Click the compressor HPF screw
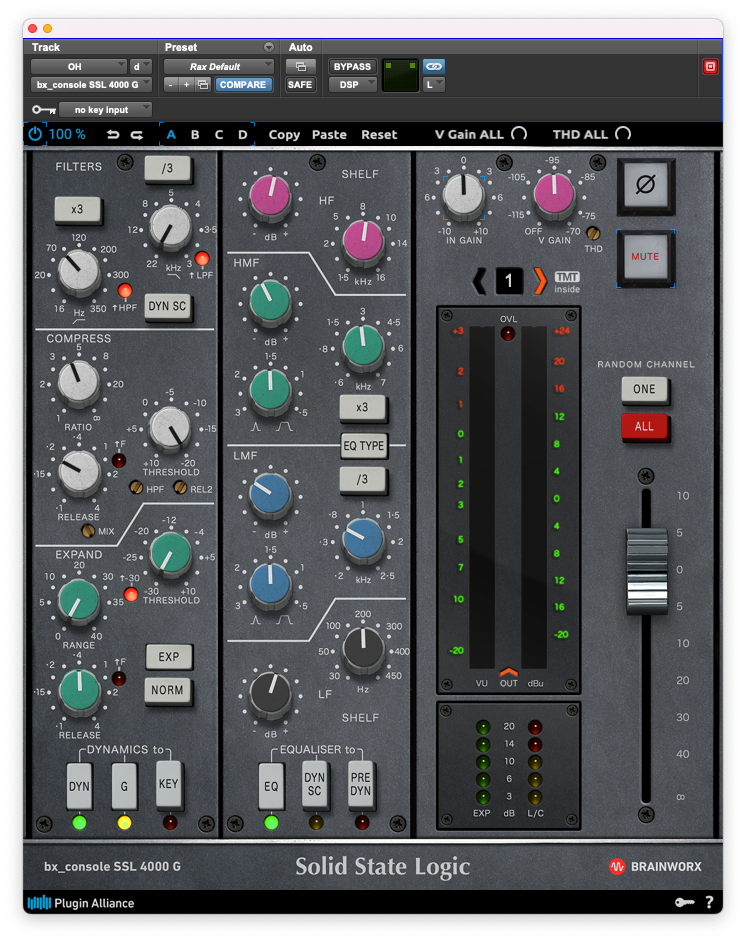746x941 pixels. click(136, 487)
